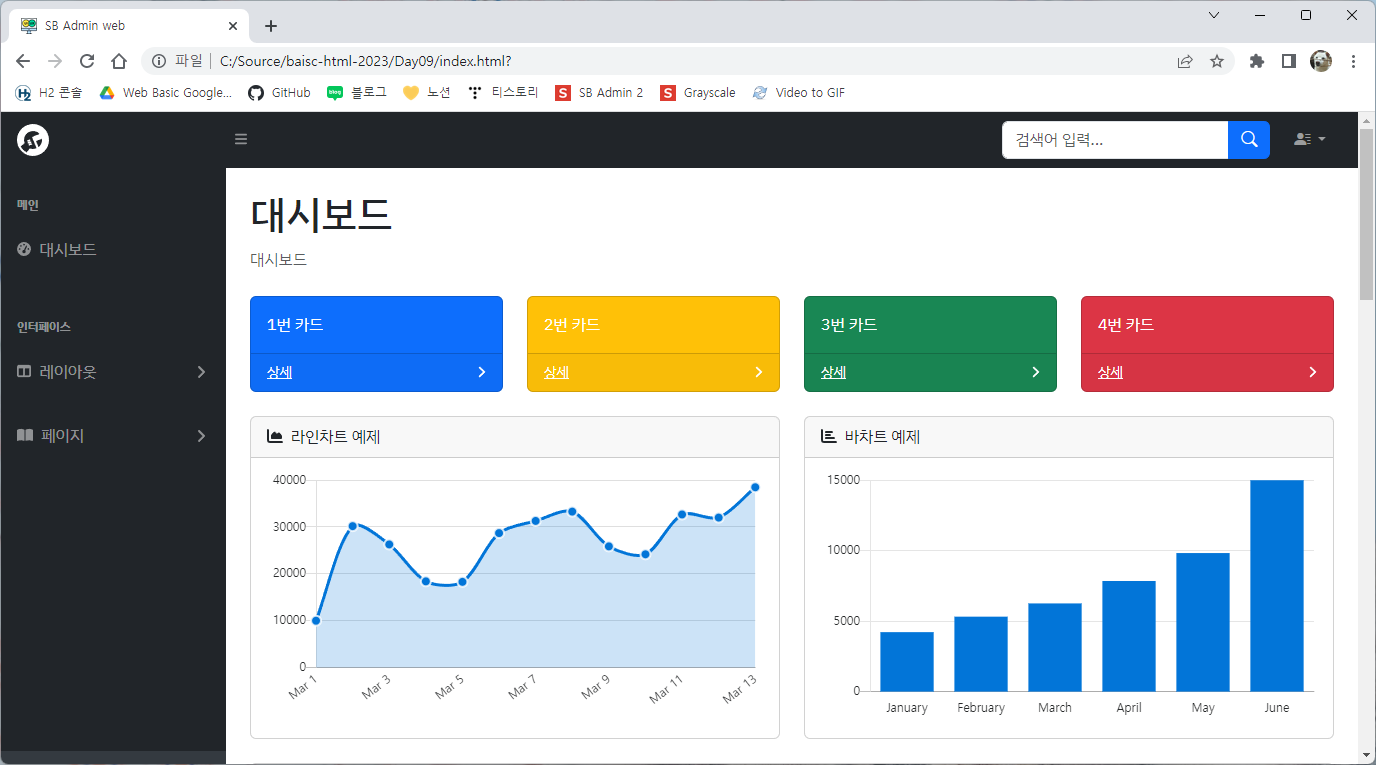The image size is (1376, 765).
Task: Open 블로그 bookmark
Action: click(x=357, y=92)
